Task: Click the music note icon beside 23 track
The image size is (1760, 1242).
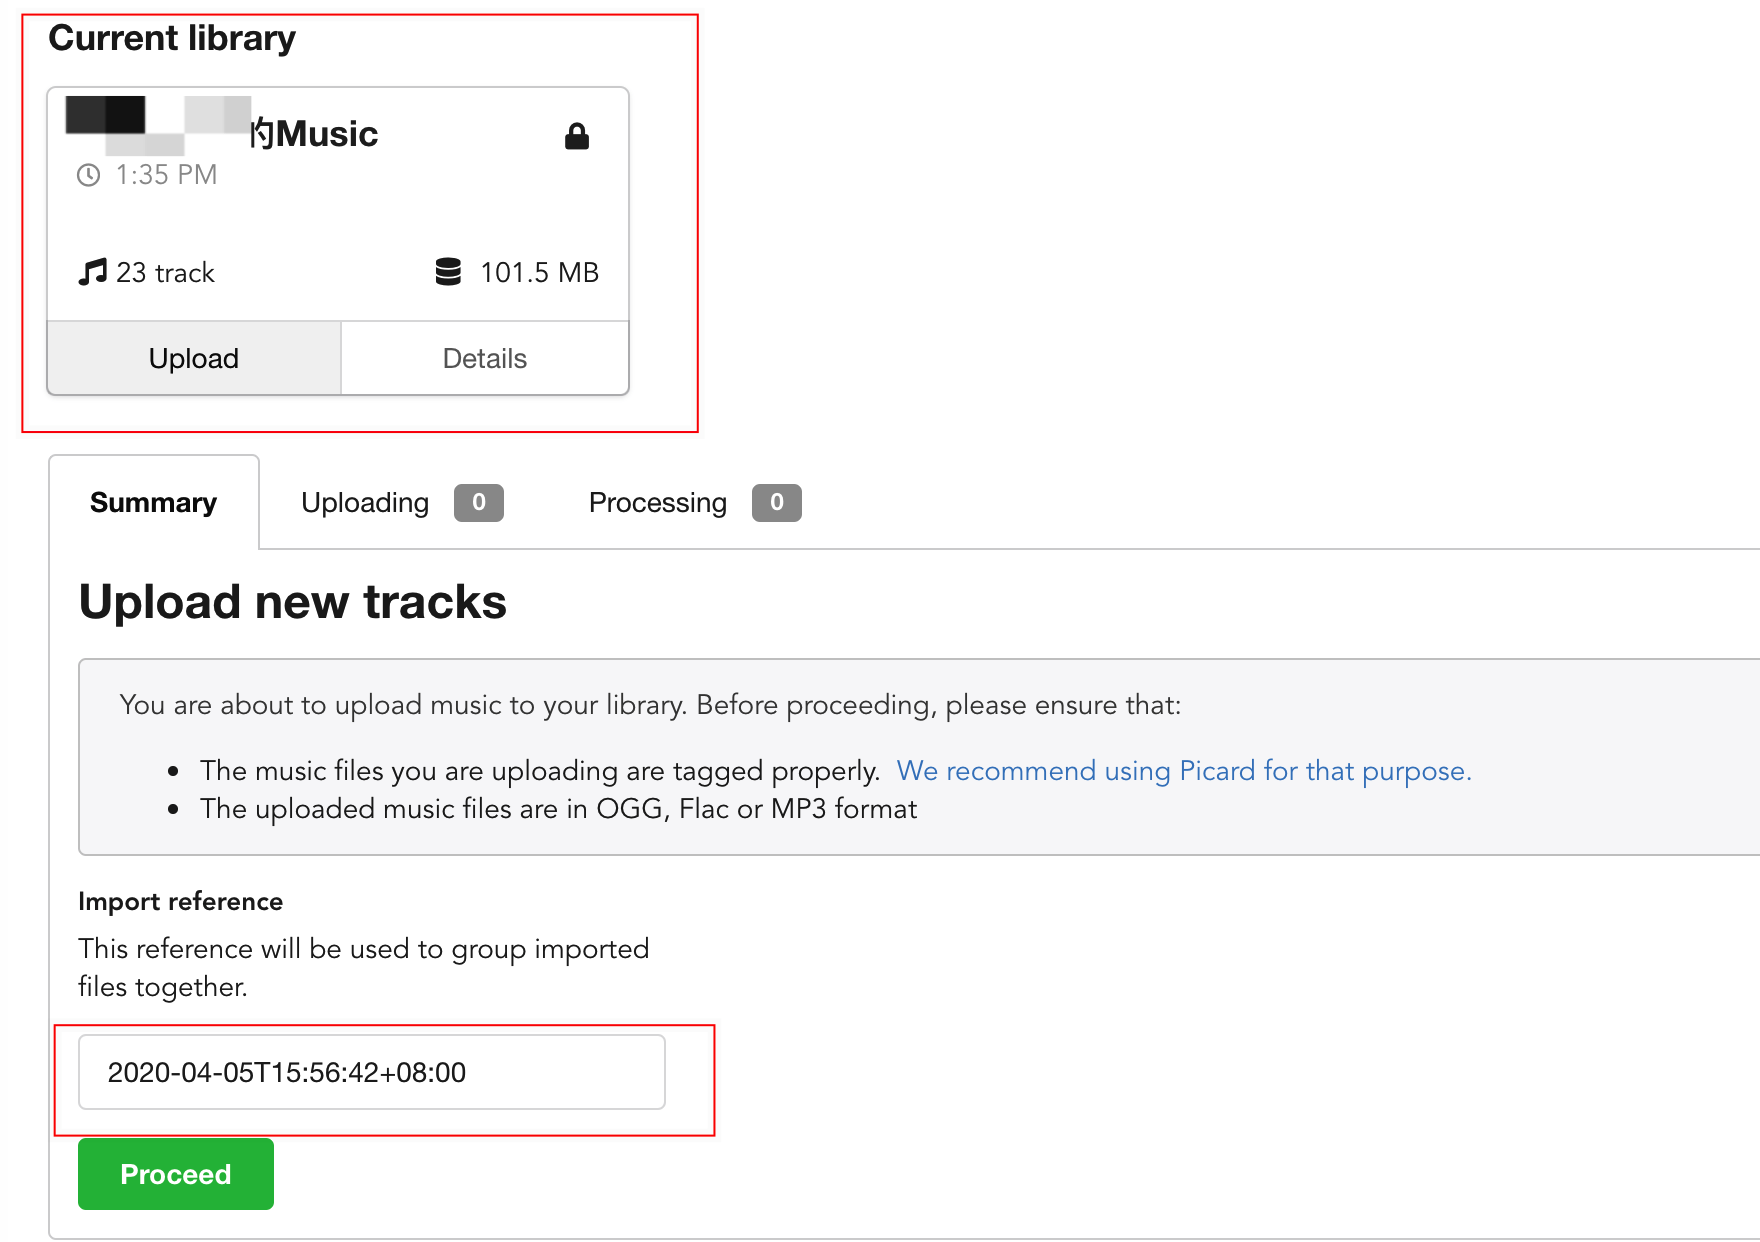Action: pyautogui.click(x=92, y=272)
